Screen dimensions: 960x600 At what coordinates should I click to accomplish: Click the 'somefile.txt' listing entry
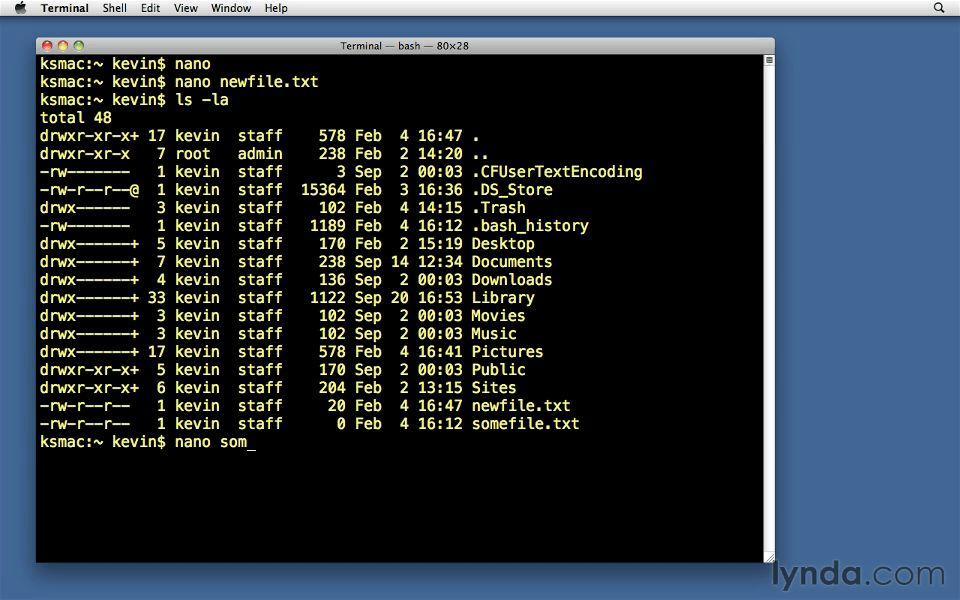[x=525, y=424]
